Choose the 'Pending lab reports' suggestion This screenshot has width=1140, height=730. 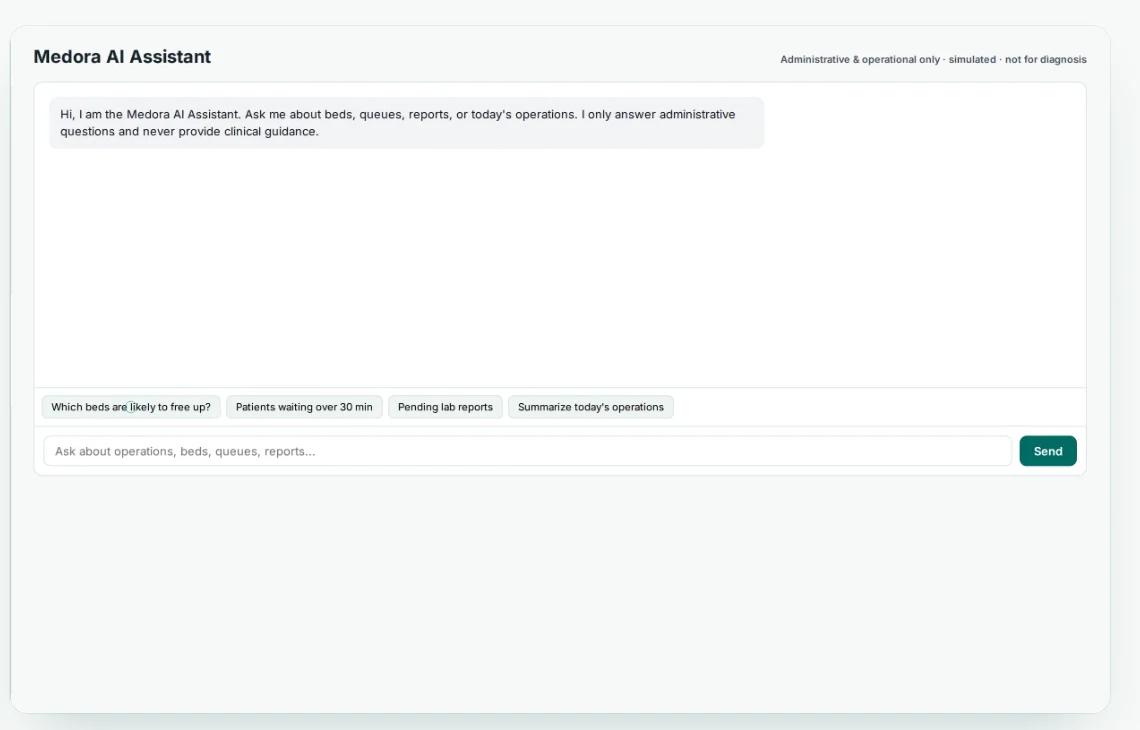(x=445, y=407)
